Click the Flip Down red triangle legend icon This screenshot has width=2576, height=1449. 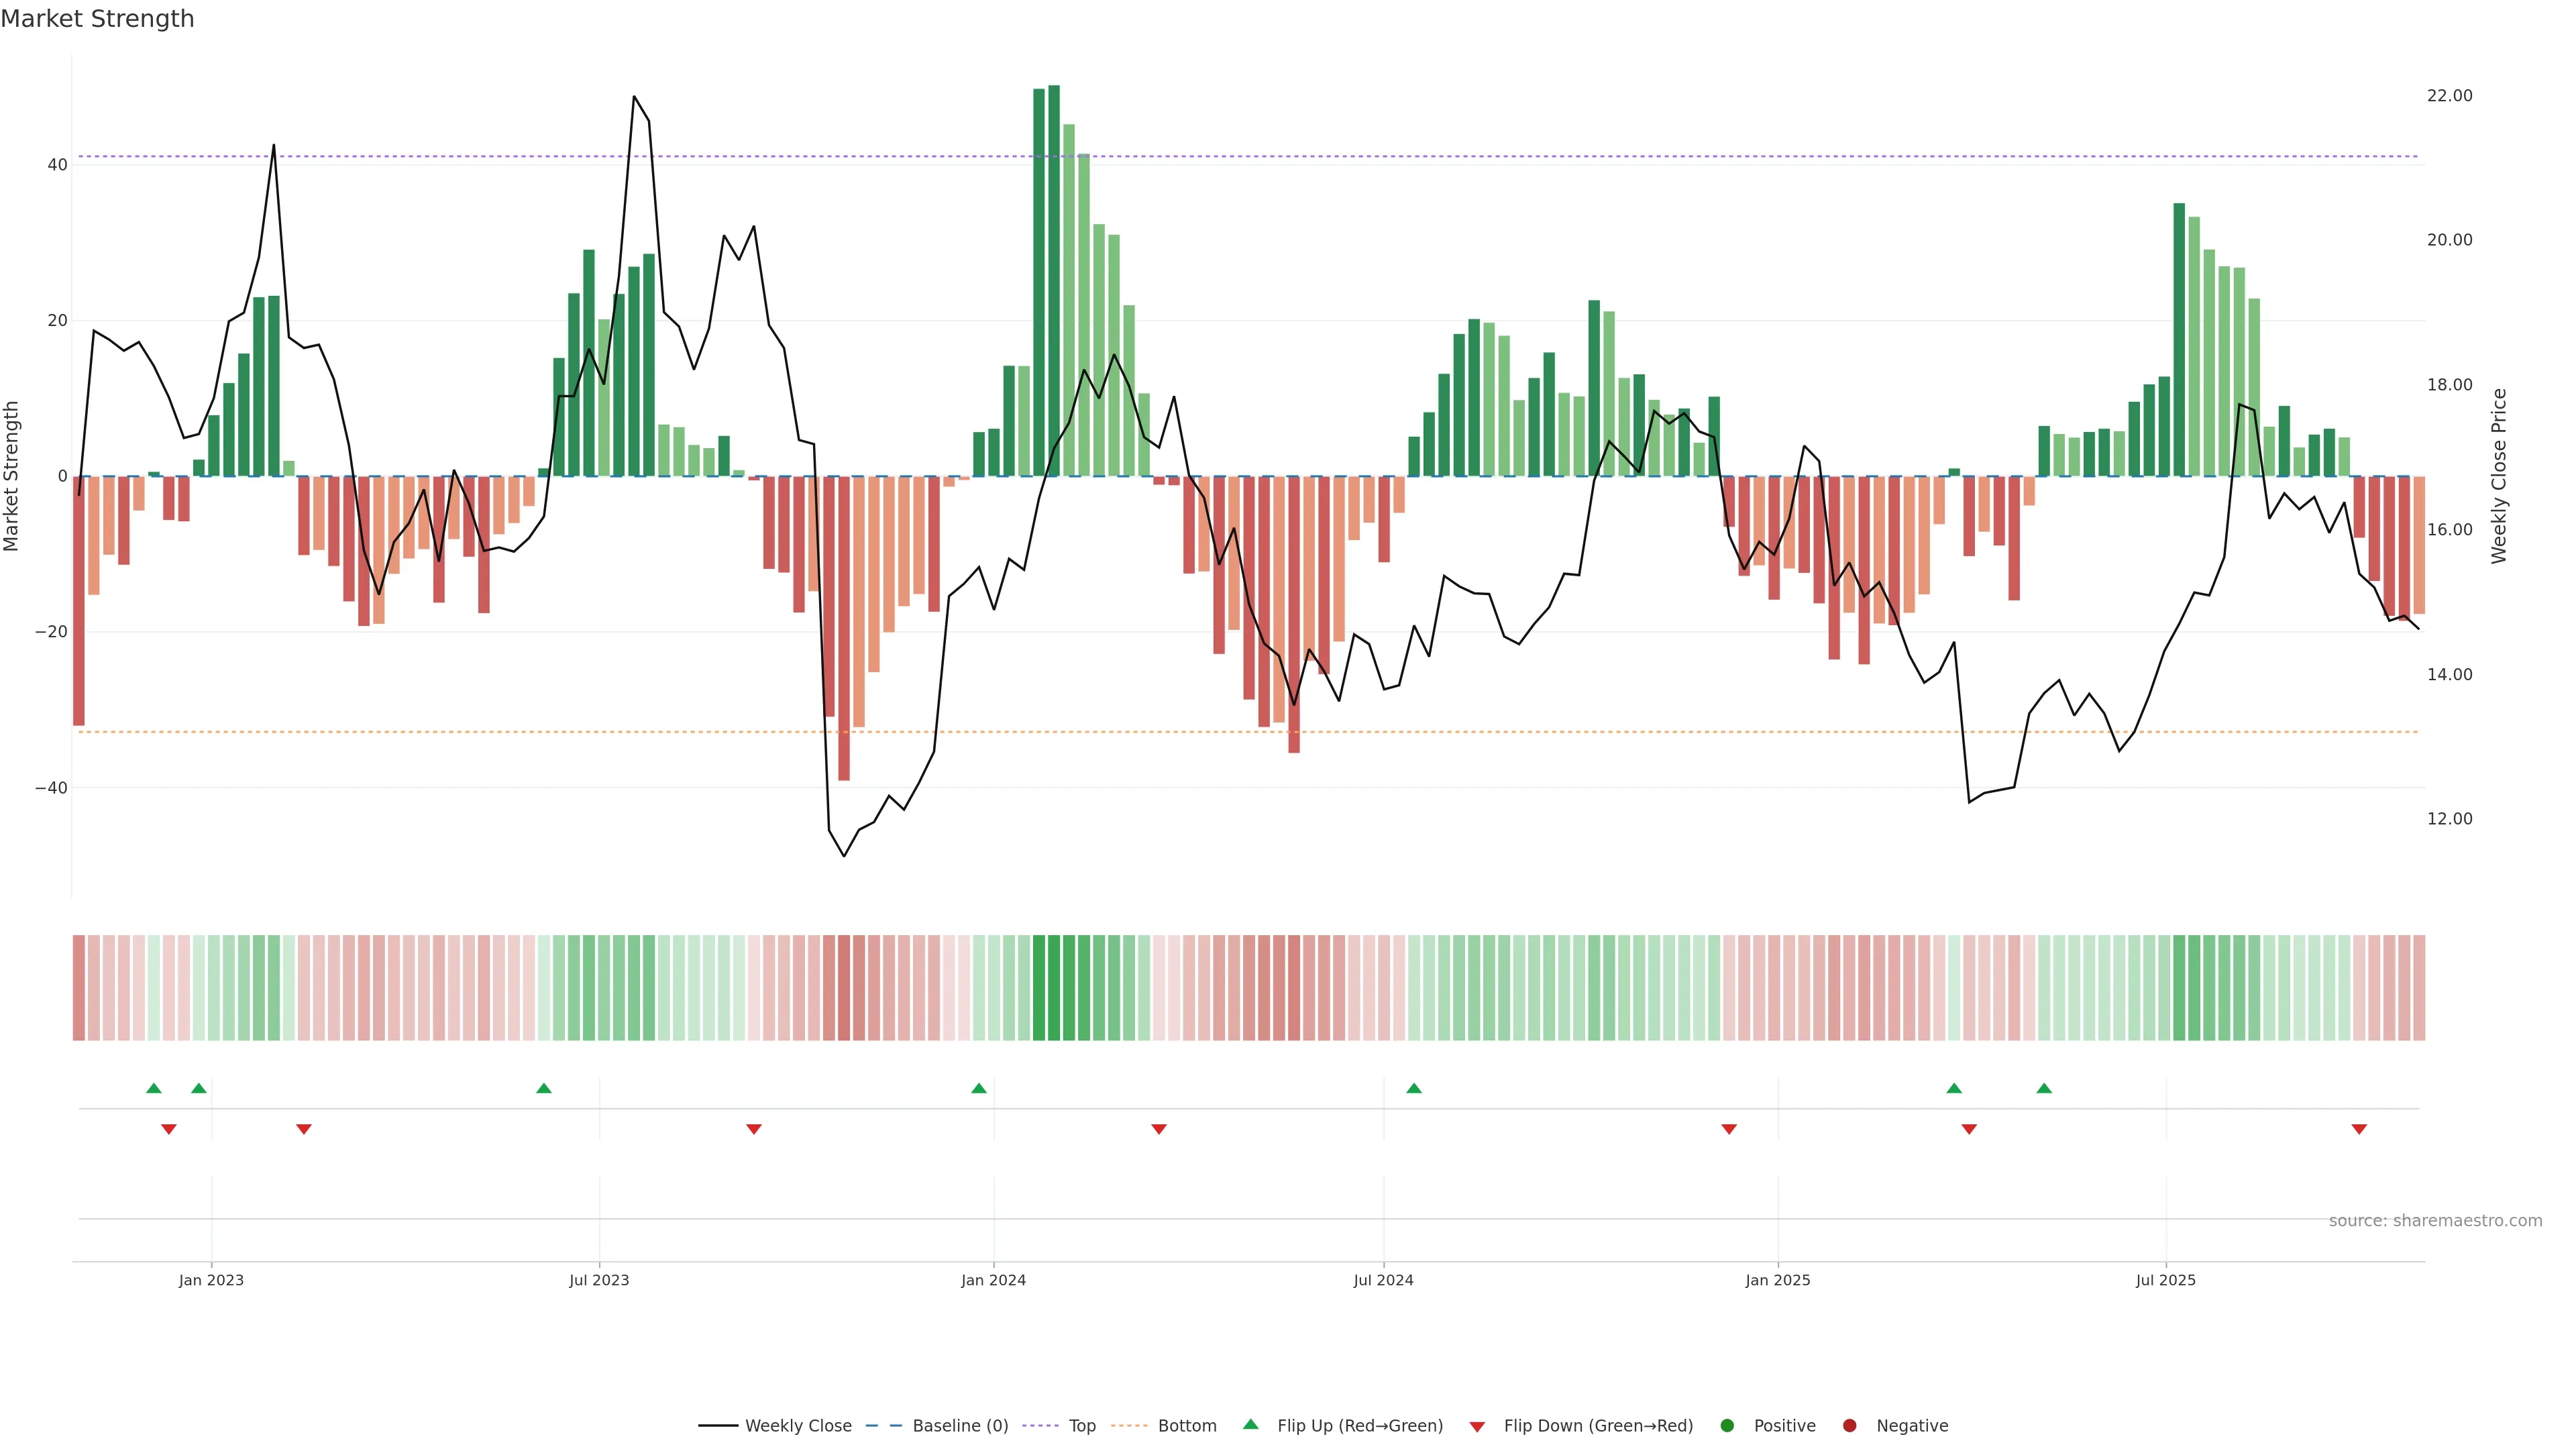pyautogui.click(x=1477, y=1427)
